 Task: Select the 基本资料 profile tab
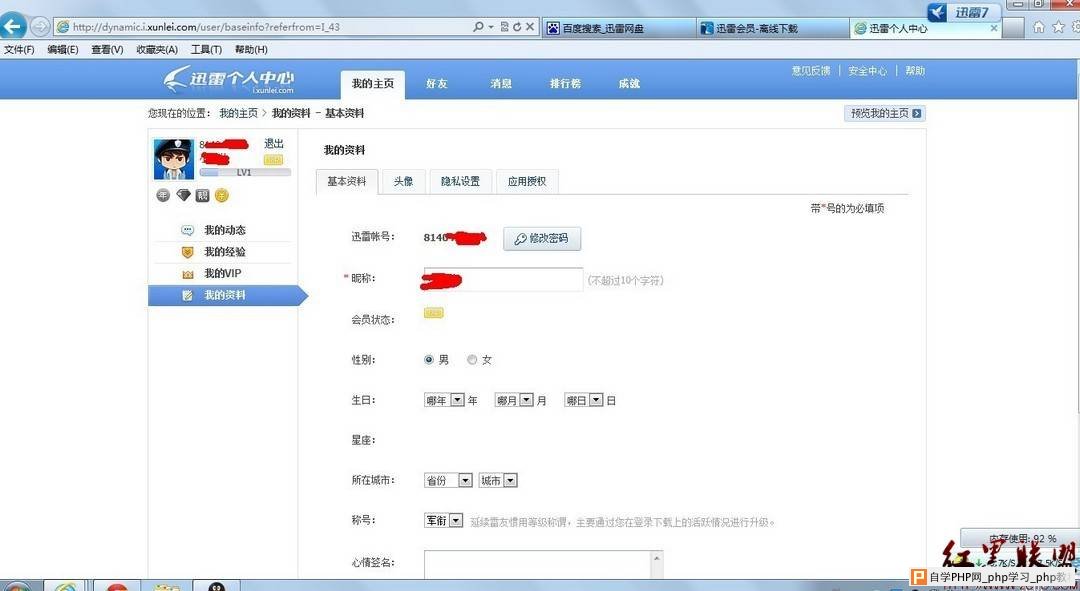pos(346,182)
